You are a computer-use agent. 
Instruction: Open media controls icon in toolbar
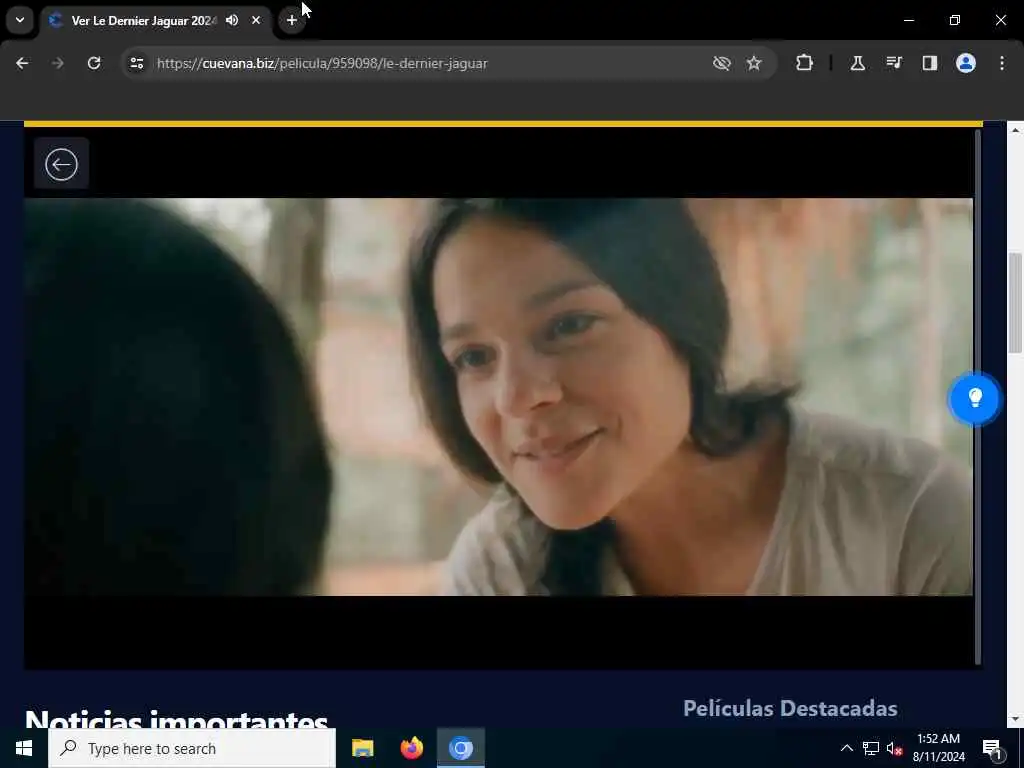click(894, 63)
